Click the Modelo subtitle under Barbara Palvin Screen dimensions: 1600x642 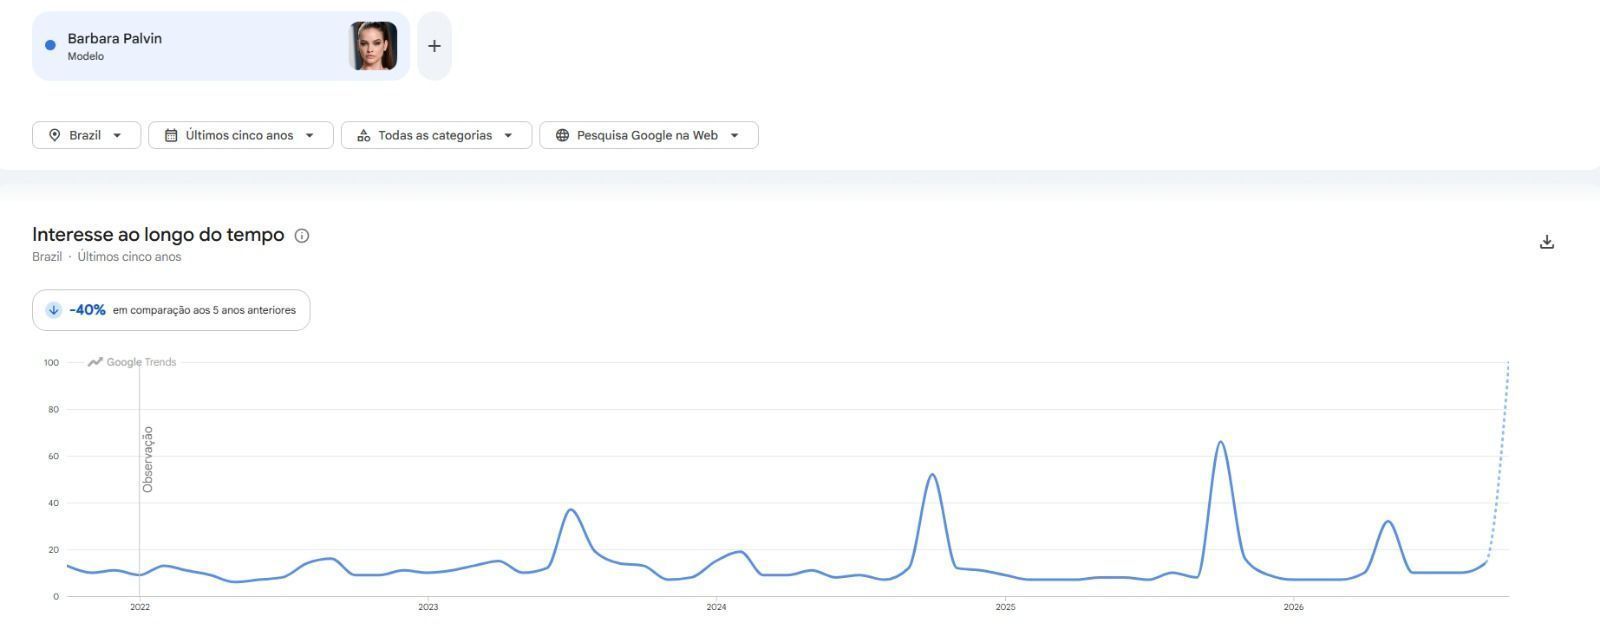(86, 56)
